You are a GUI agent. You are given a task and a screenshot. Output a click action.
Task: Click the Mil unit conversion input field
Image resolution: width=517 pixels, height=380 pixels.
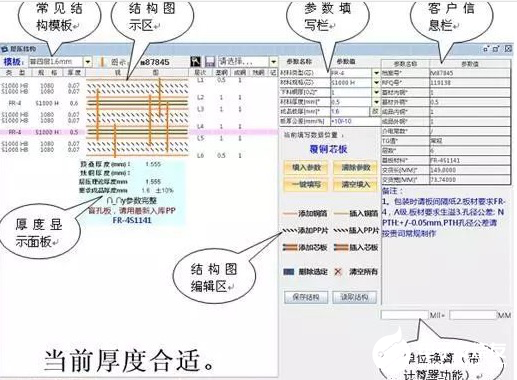tap(405, 315)
